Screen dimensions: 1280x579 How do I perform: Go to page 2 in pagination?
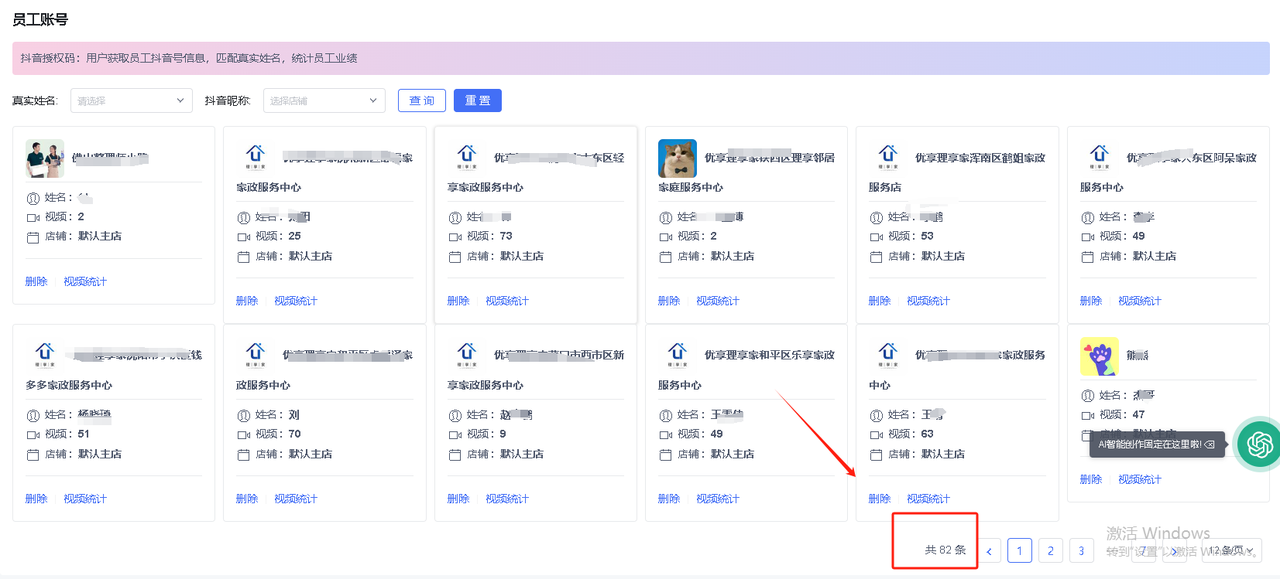pyautogui.click(x=1050, y=550)
